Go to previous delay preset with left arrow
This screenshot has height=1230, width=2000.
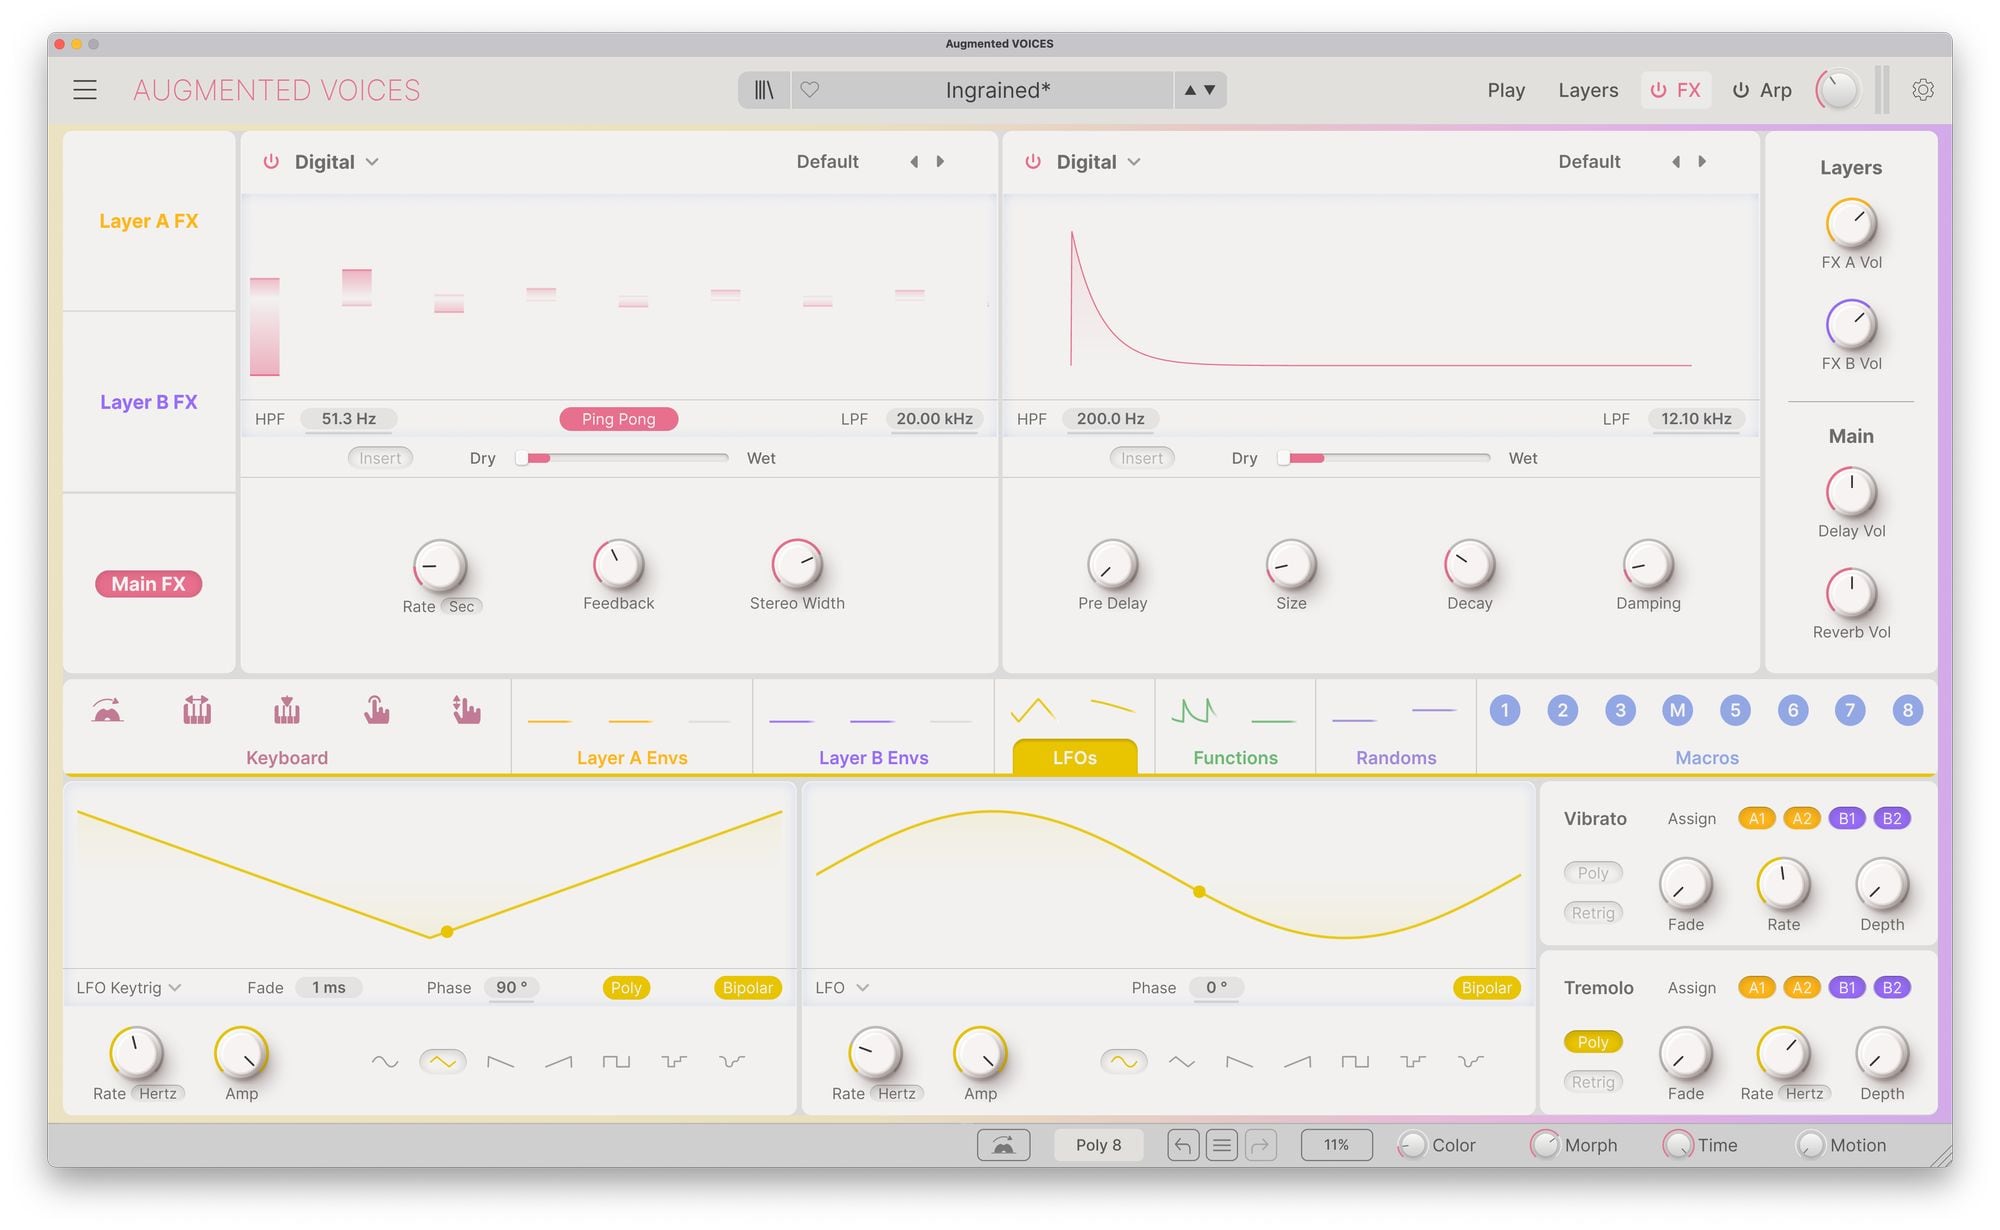(x=914, y=162)
